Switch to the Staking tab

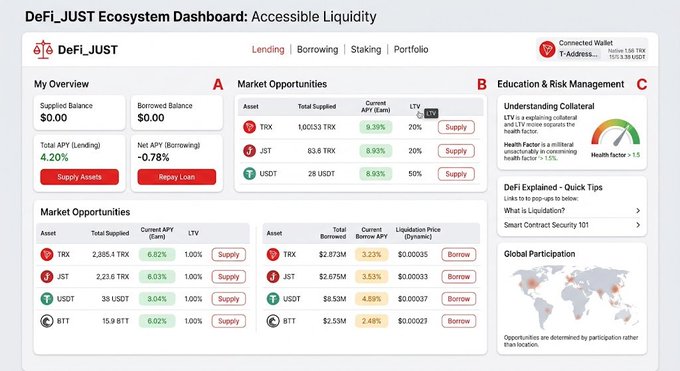366,49
